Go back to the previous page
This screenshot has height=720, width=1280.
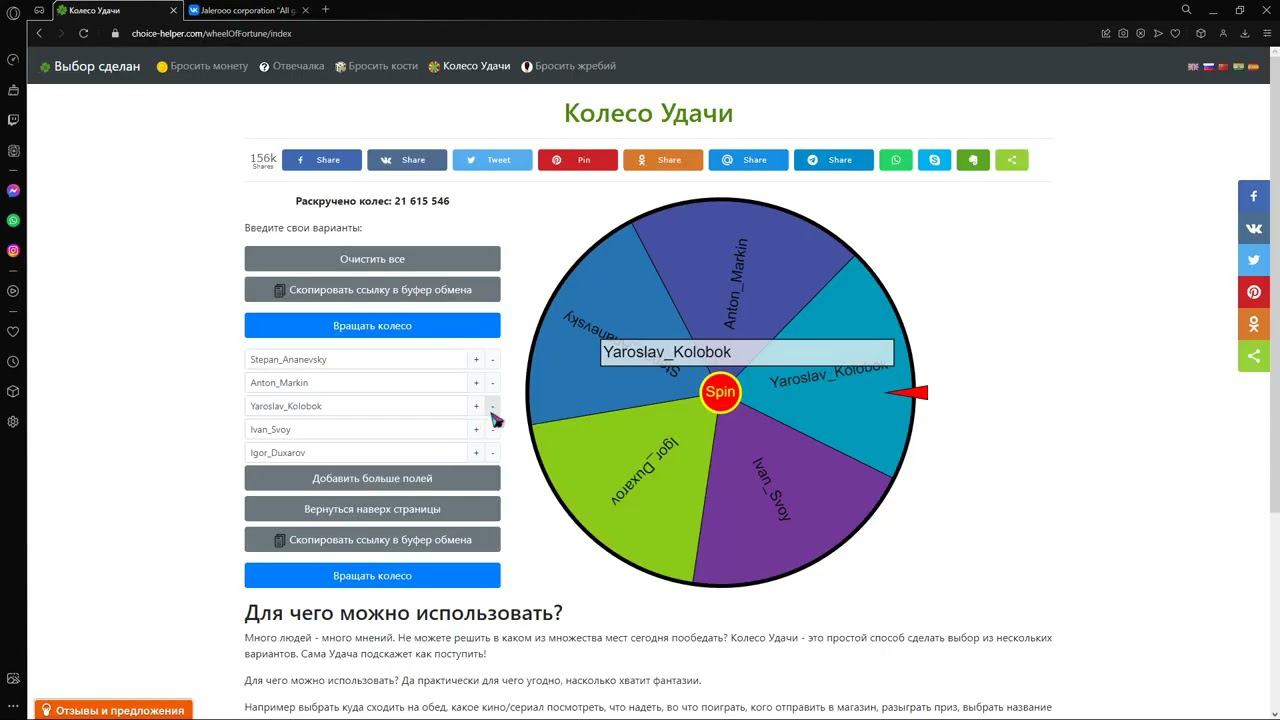point(39,33)
